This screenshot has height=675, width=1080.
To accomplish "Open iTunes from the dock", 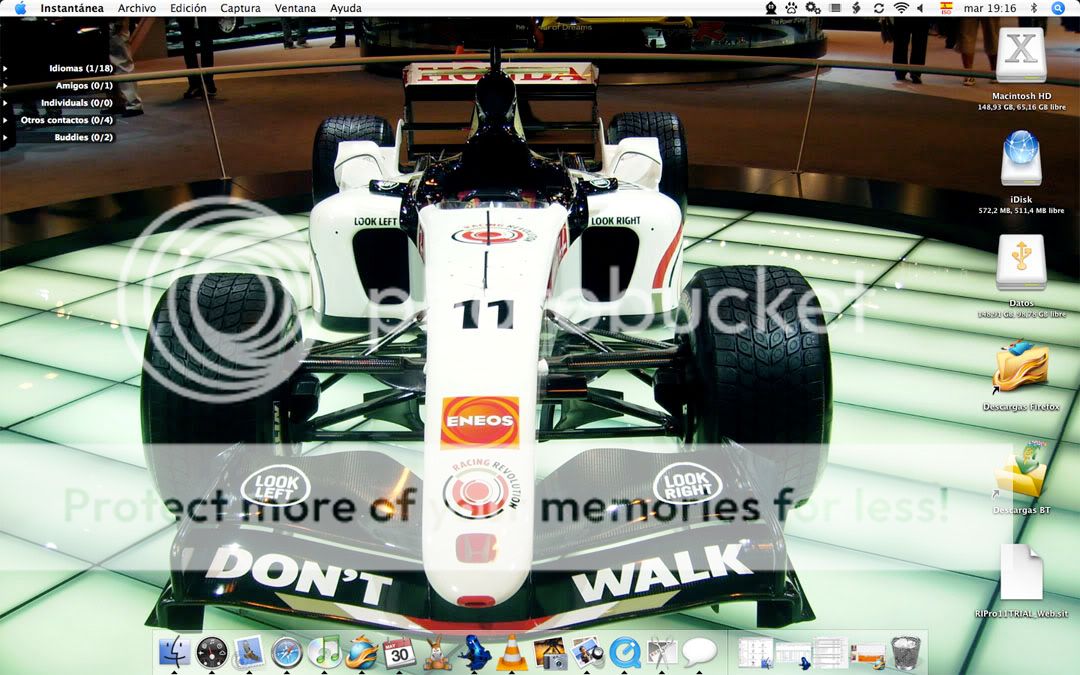I will [324, 652].
